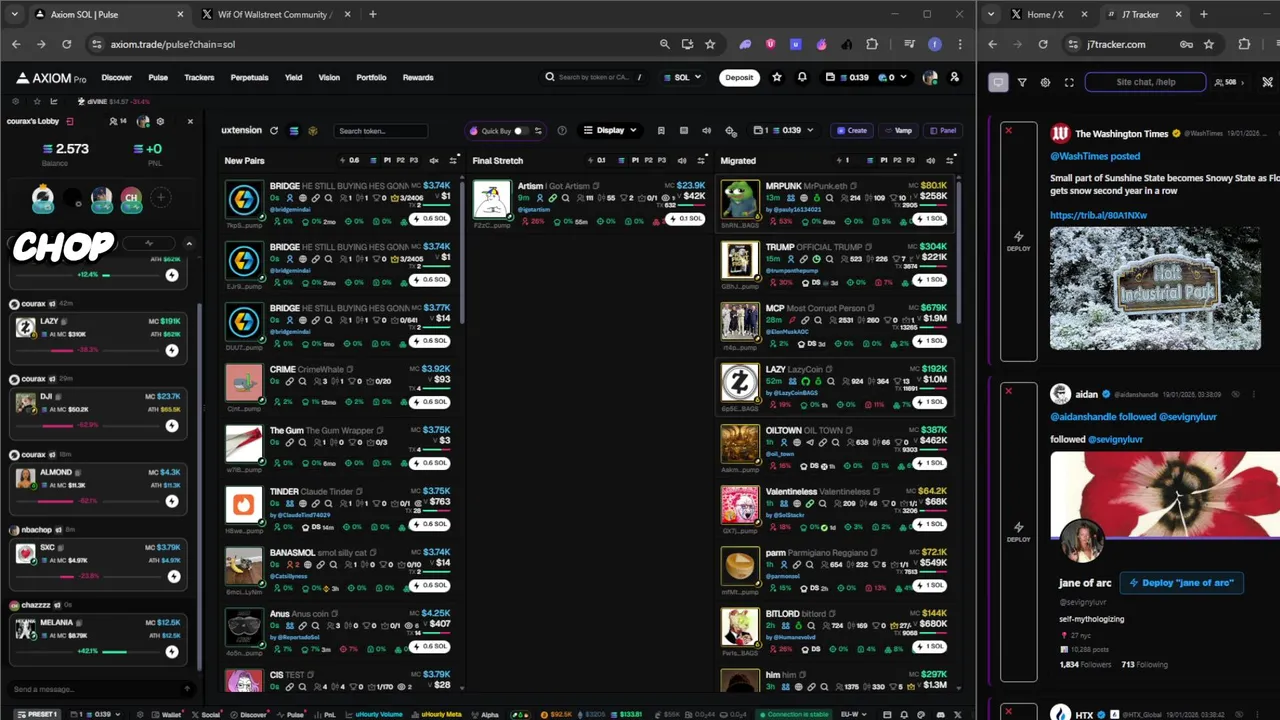Open Rewards in Axiom navigation
The width and height of the screenshot is (1280, 720).
tap(418, 77)
